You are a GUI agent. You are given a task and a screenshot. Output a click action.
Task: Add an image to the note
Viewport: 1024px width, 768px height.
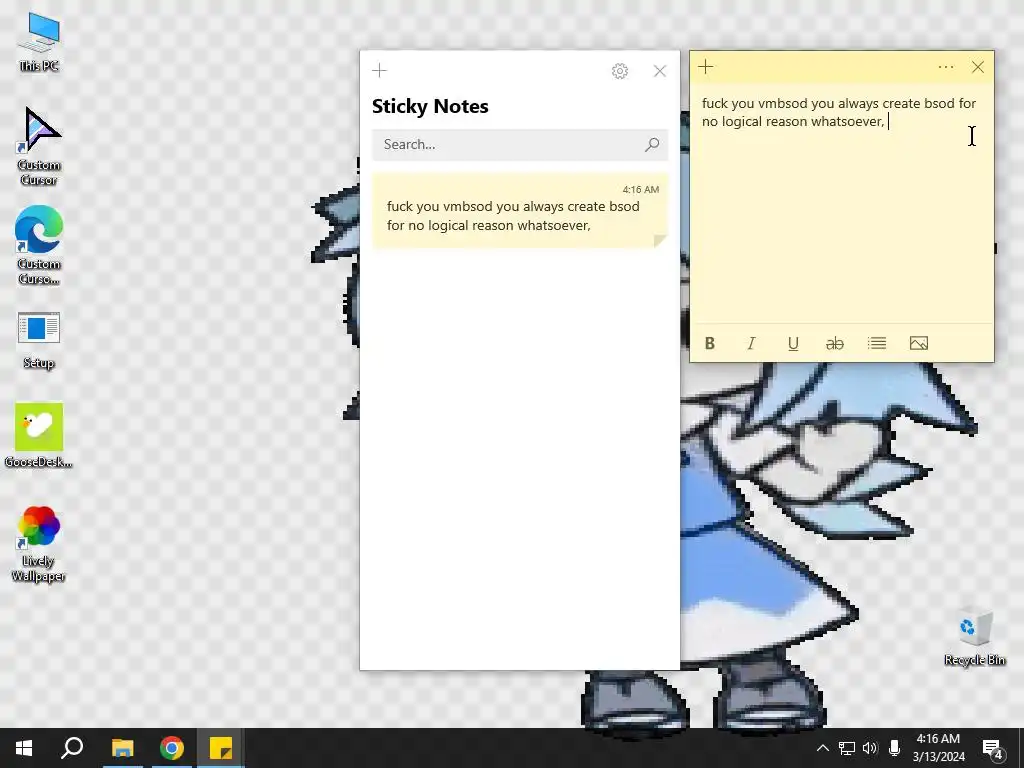[919, 344]
